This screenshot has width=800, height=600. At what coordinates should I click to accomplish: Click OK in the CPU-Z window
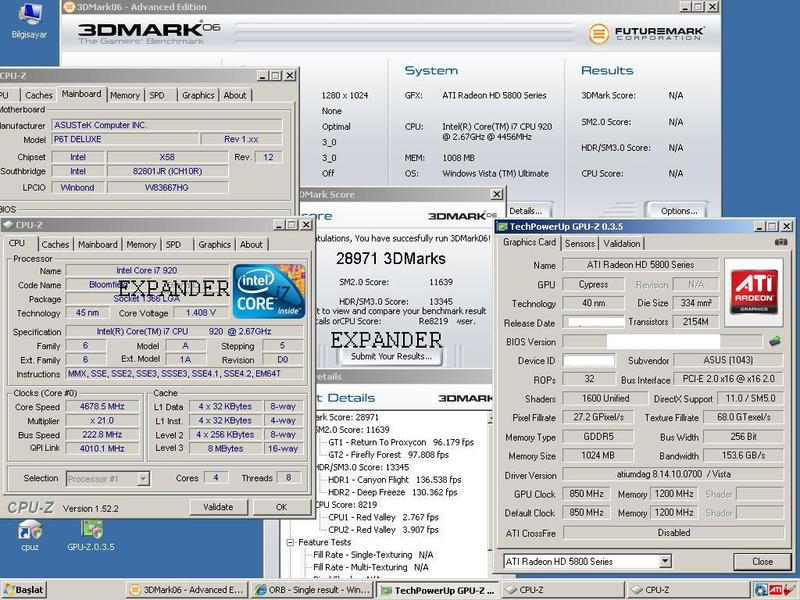pos(282,507)
